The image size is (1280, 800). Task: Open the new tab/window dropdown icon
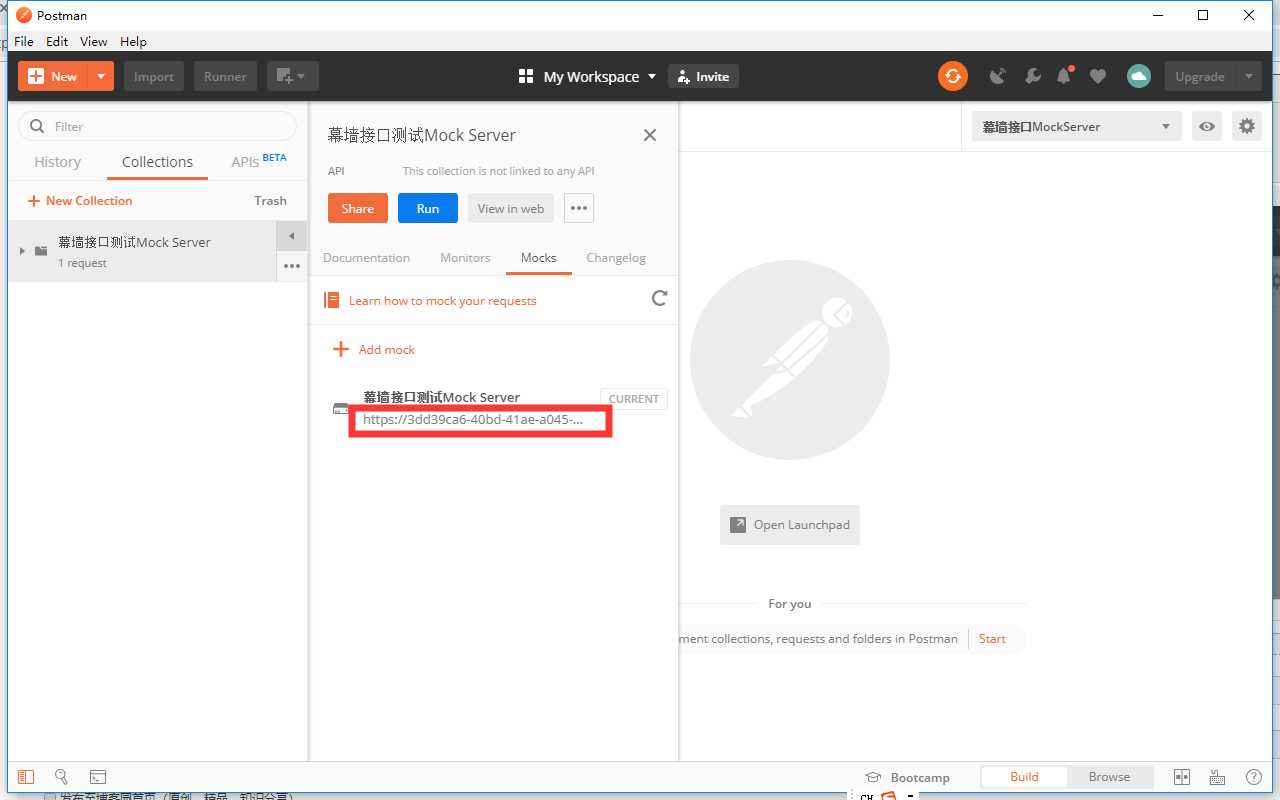pyautogui.click(x=292, y=76)
